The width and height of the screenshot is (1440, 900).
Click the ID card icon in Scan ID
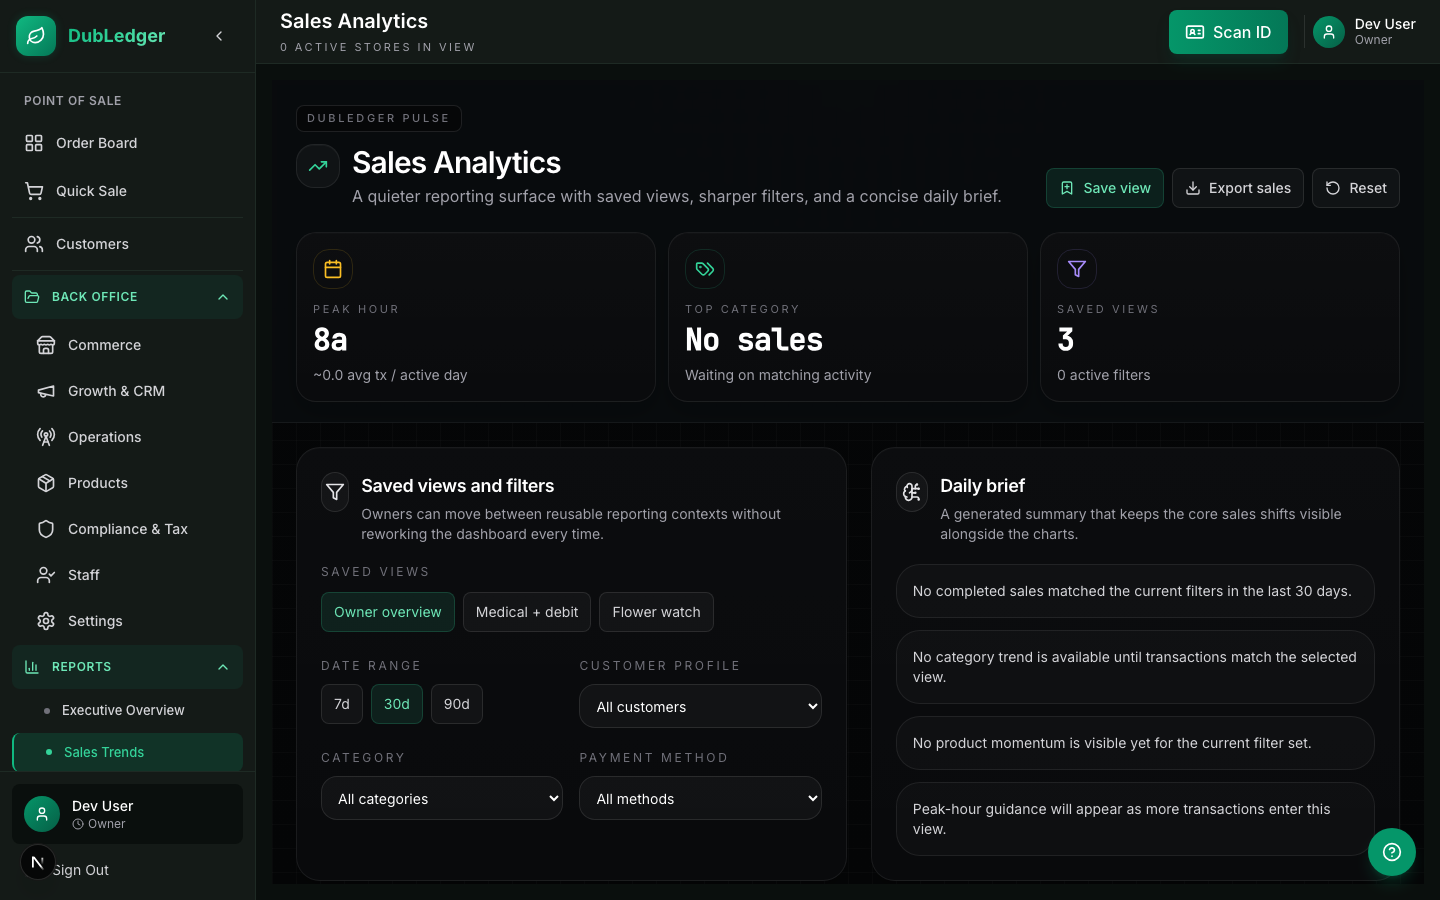point(1195,32)
